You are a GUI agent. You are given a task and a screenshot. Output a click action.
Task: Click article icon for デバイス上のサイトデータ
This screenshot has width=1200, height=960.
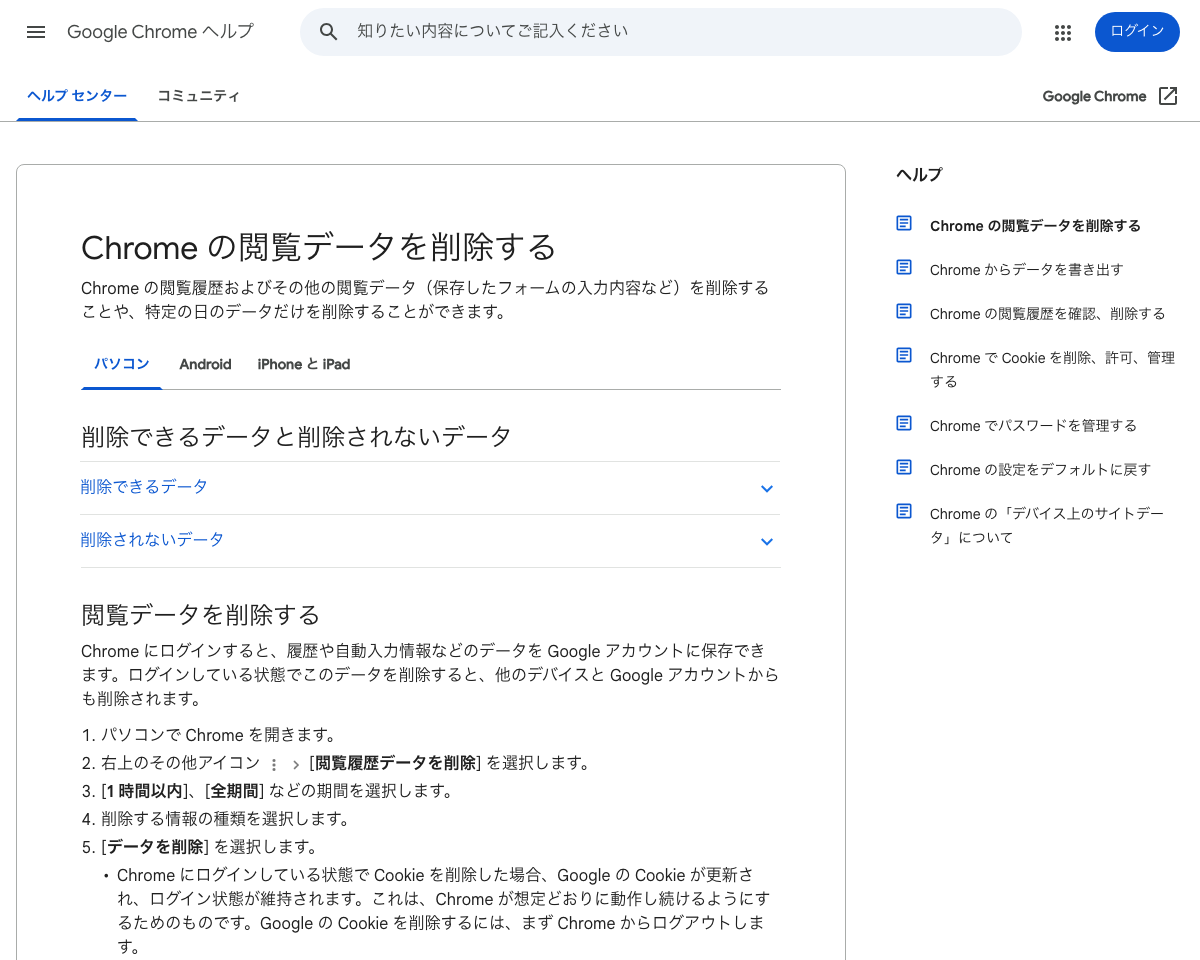coord(904,511)
